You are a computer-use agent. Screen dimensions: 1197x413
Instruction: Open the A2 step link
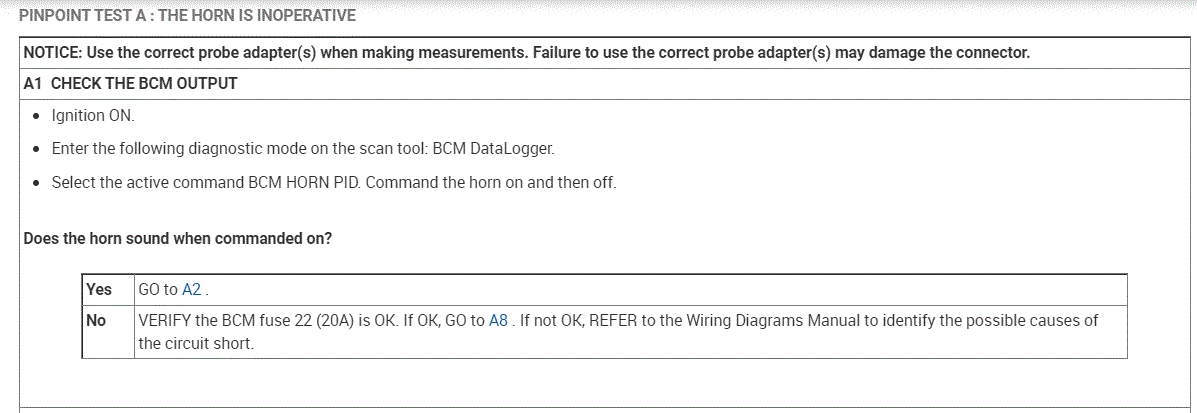(191, 290)
